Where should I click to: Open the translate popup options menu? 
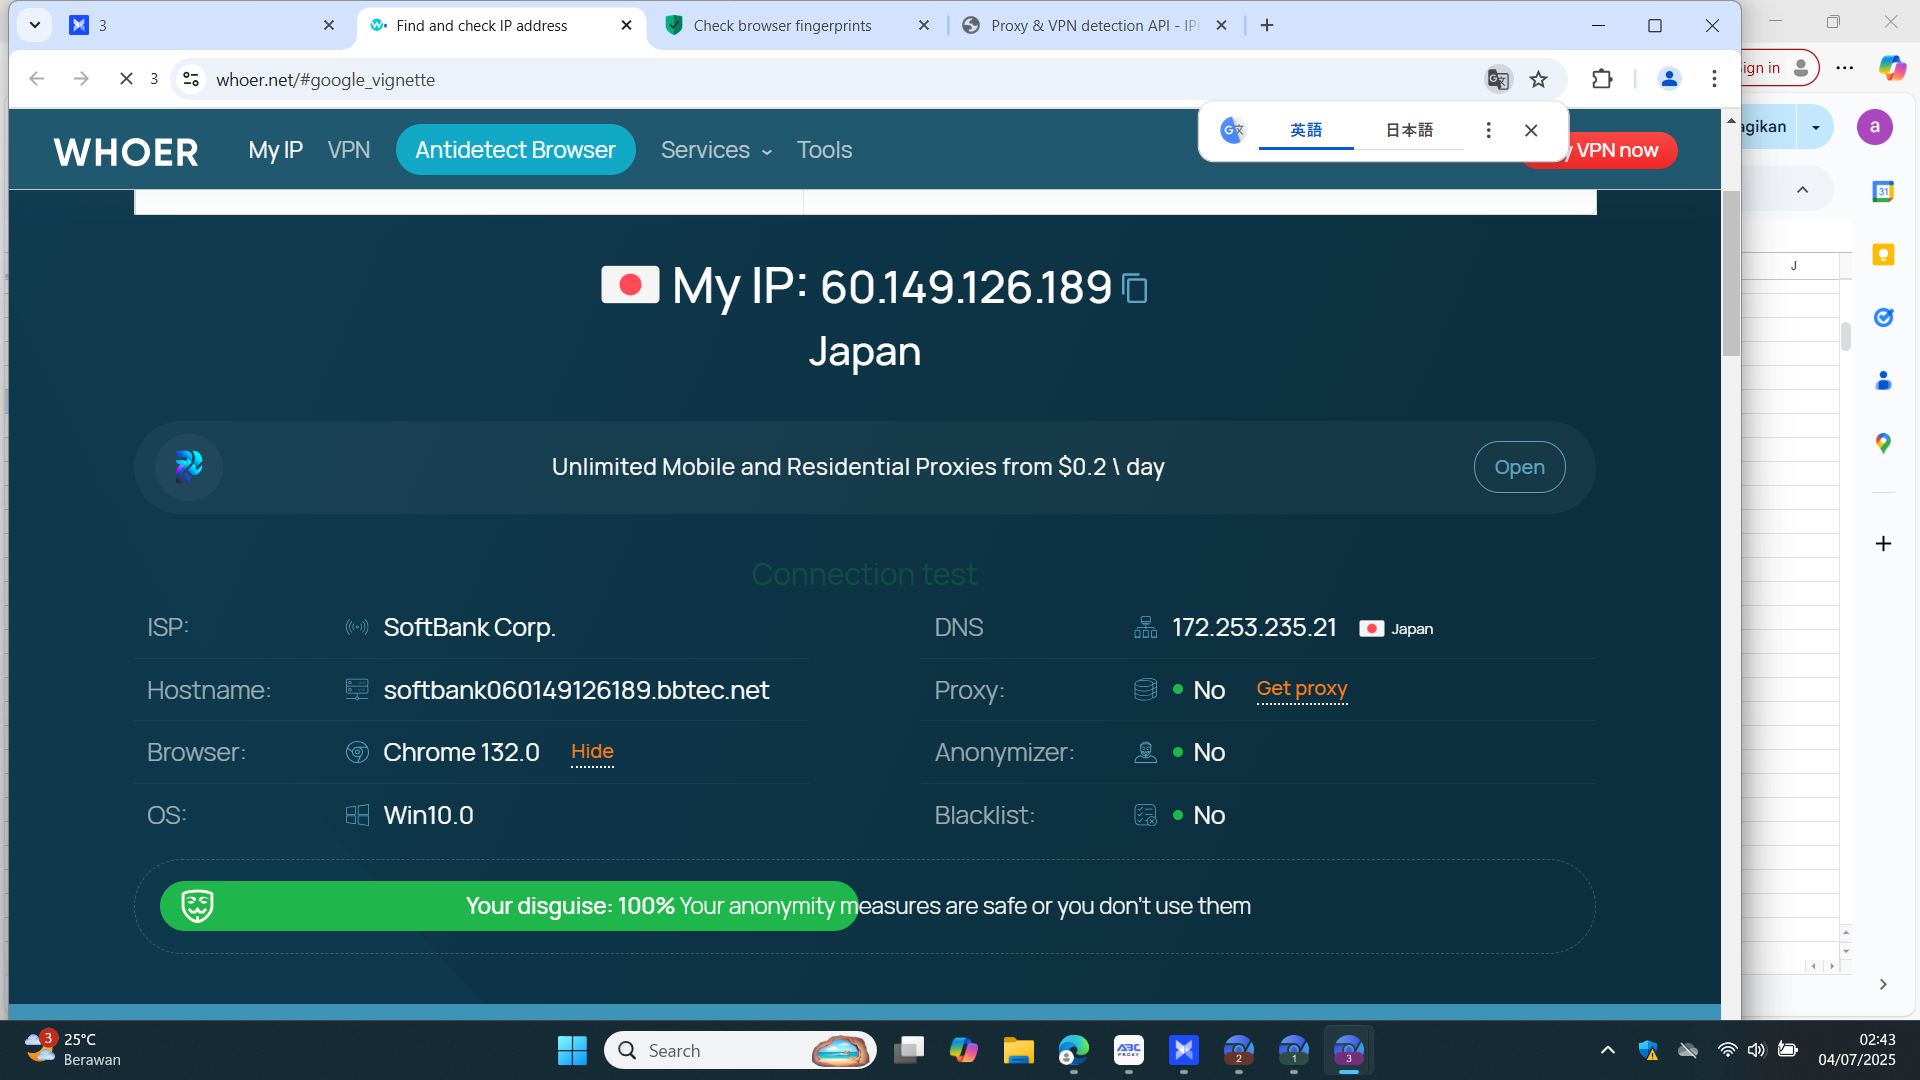coord(1488,130)
